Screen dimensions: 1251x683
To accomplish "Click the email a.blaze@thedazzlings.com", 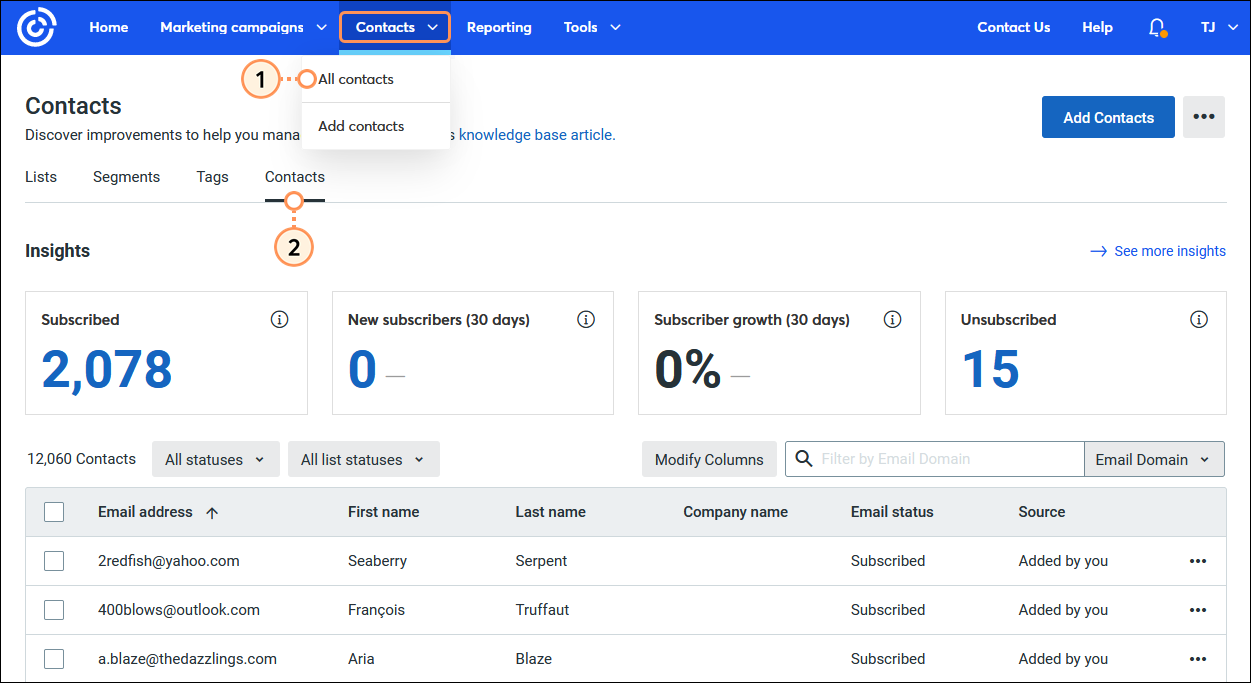I will [187, 659].
